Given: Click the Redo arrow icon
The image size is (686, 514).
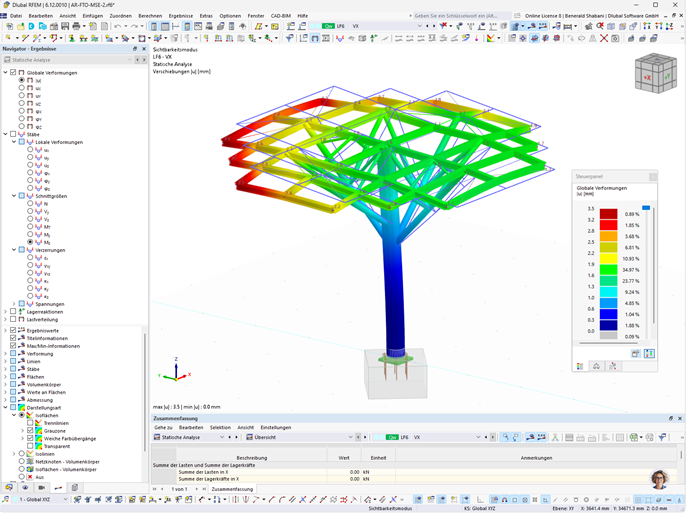Looking at the screenshot, I should [135, 26].
